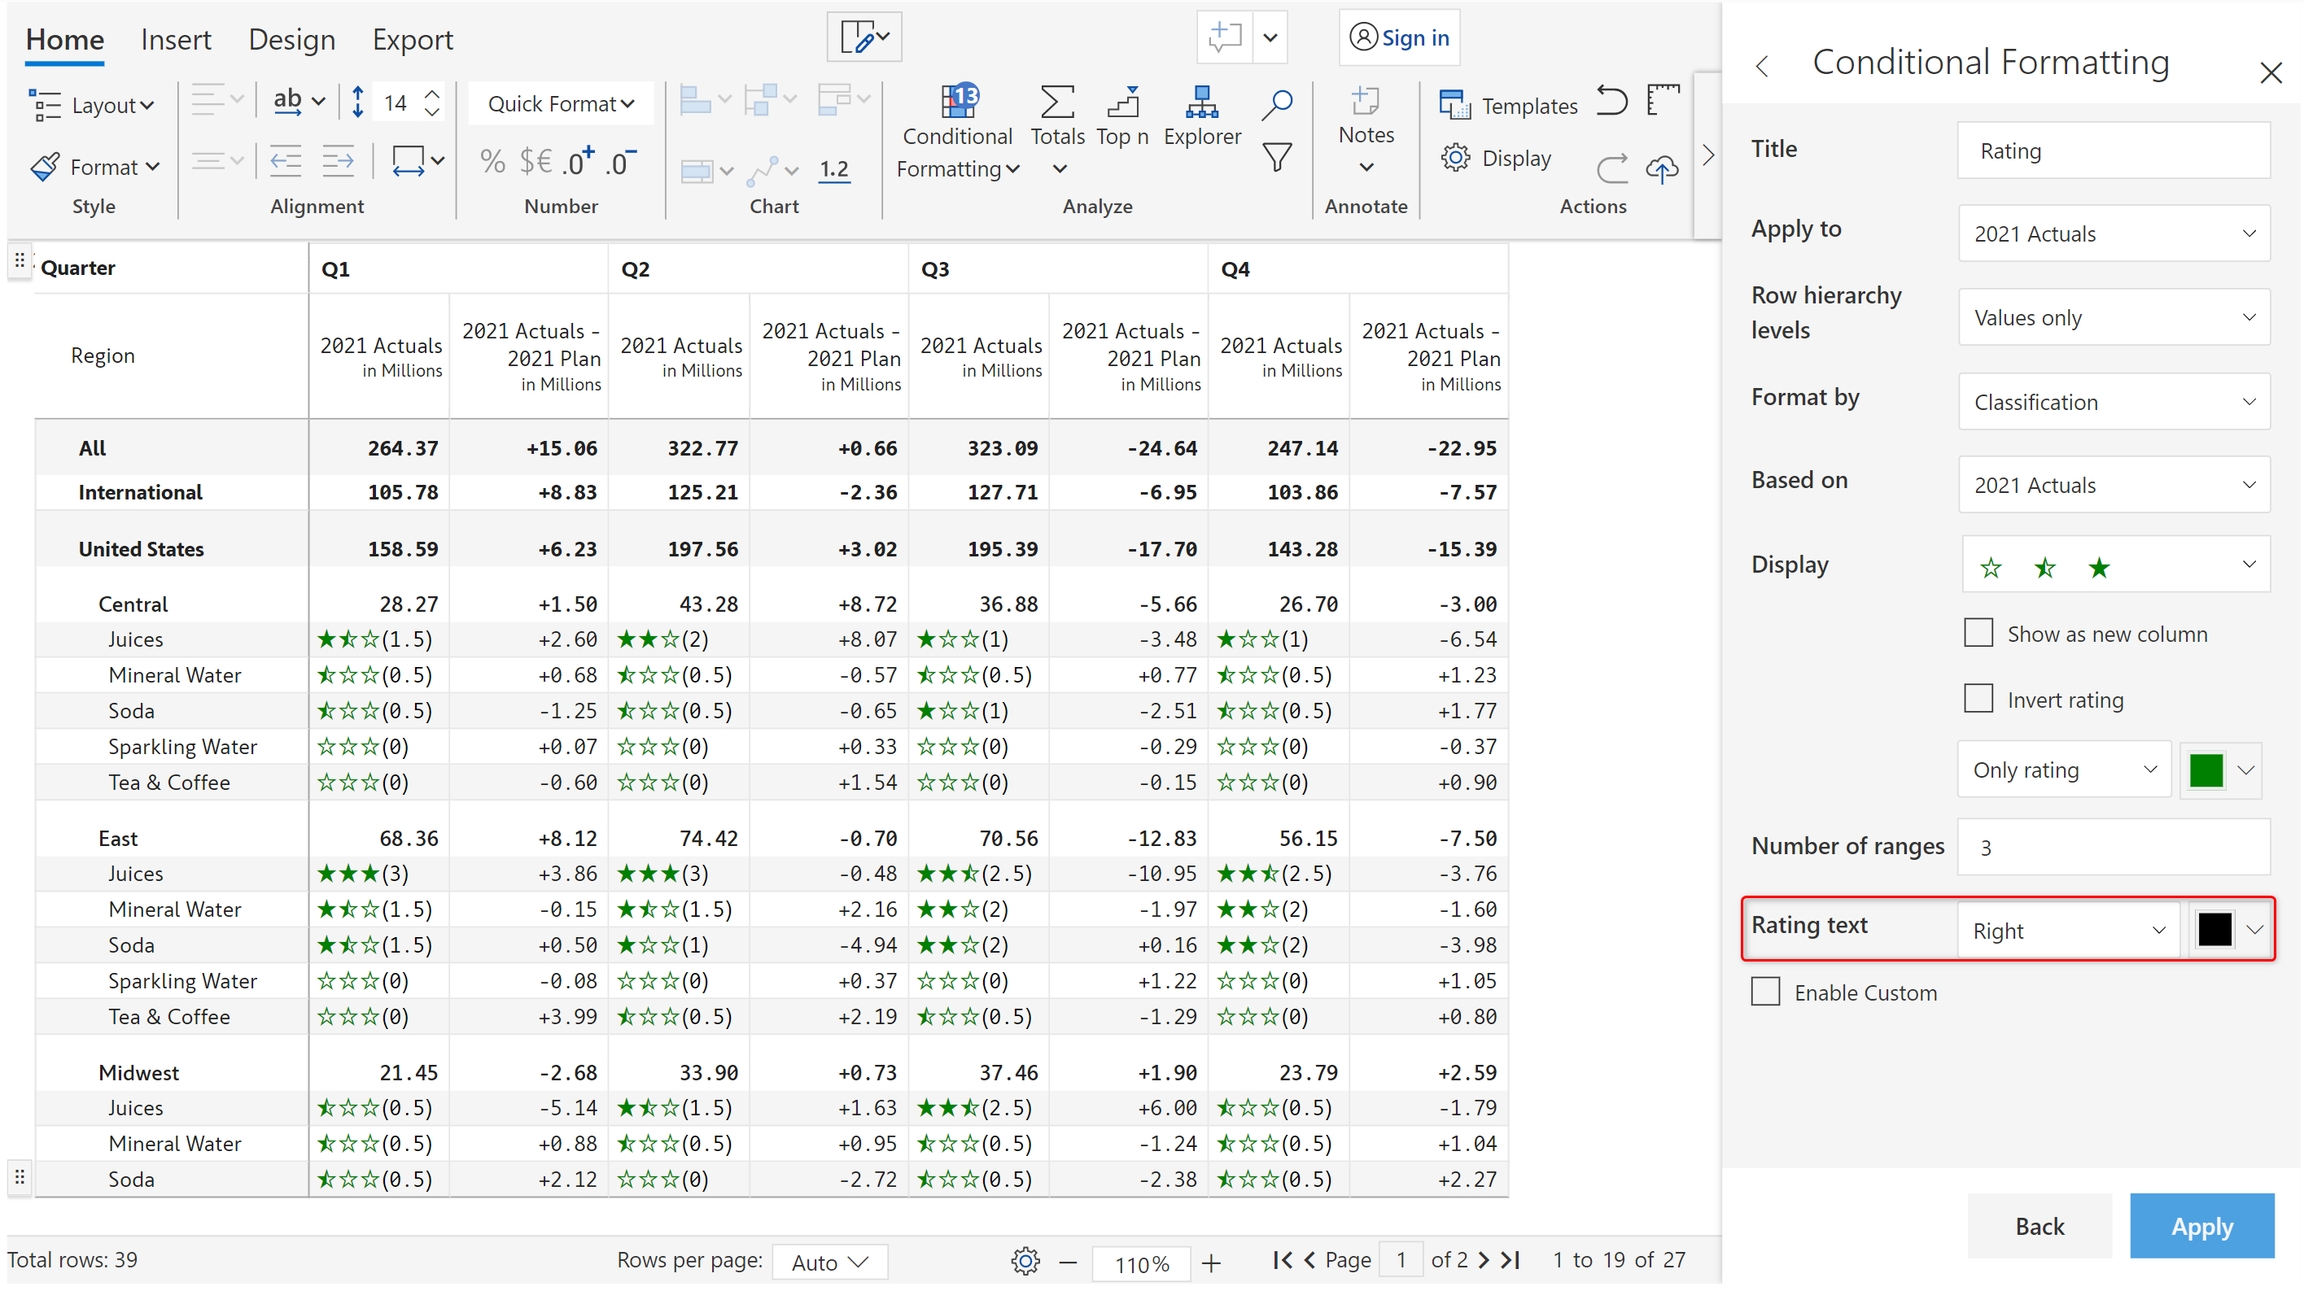
Task: Expand the Format by Classification dropdown
Action: (x=2113, y=402)
